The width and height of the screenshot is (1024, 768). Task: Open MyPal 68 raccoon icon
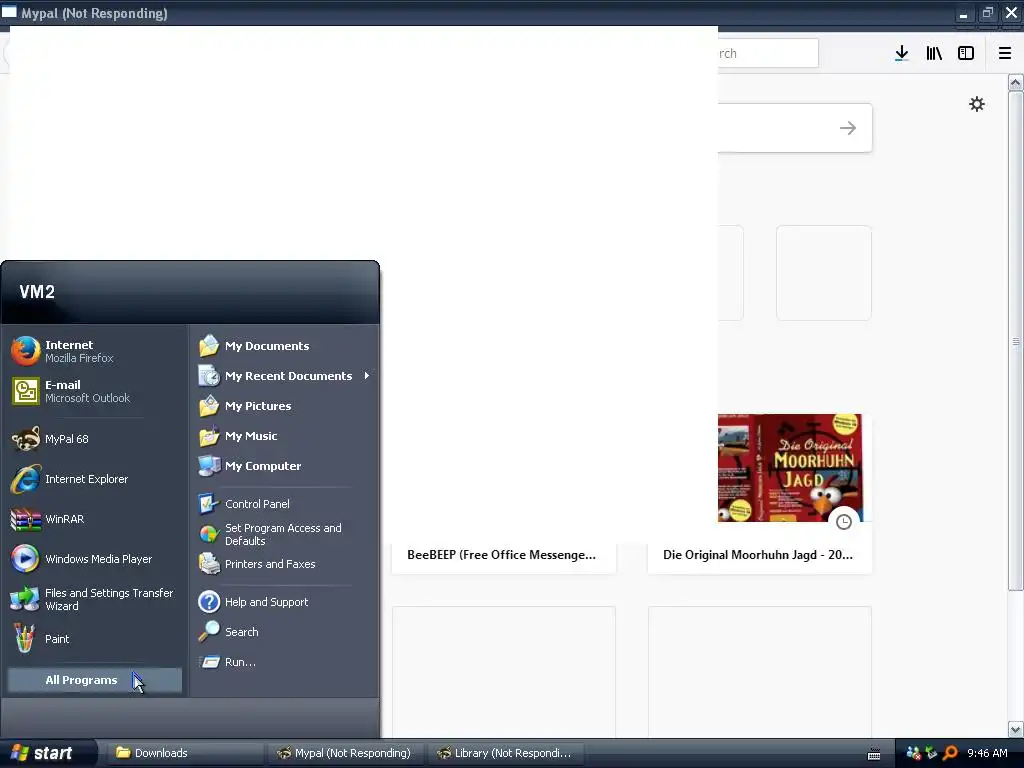click(25, 439)
